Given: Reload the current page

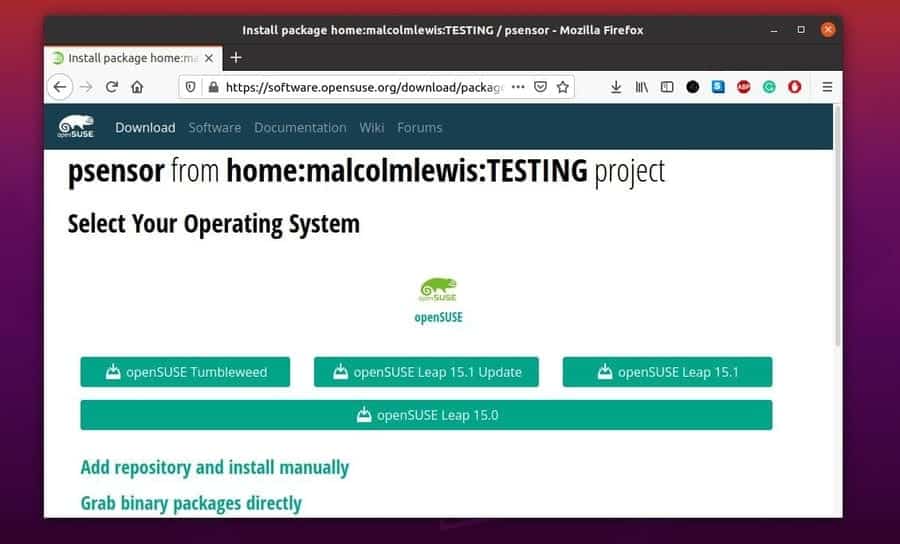Looking at the screenshot, I should tap(112, 87).
